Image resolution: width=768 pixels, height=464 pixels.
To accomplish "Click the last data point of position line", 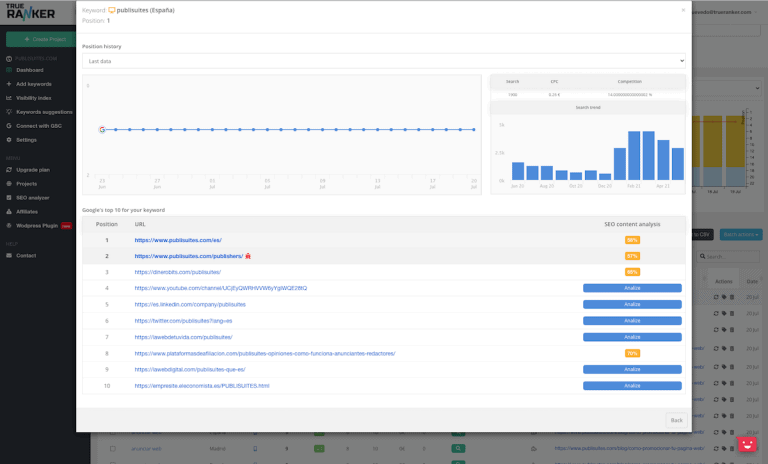I will point(474,130).
